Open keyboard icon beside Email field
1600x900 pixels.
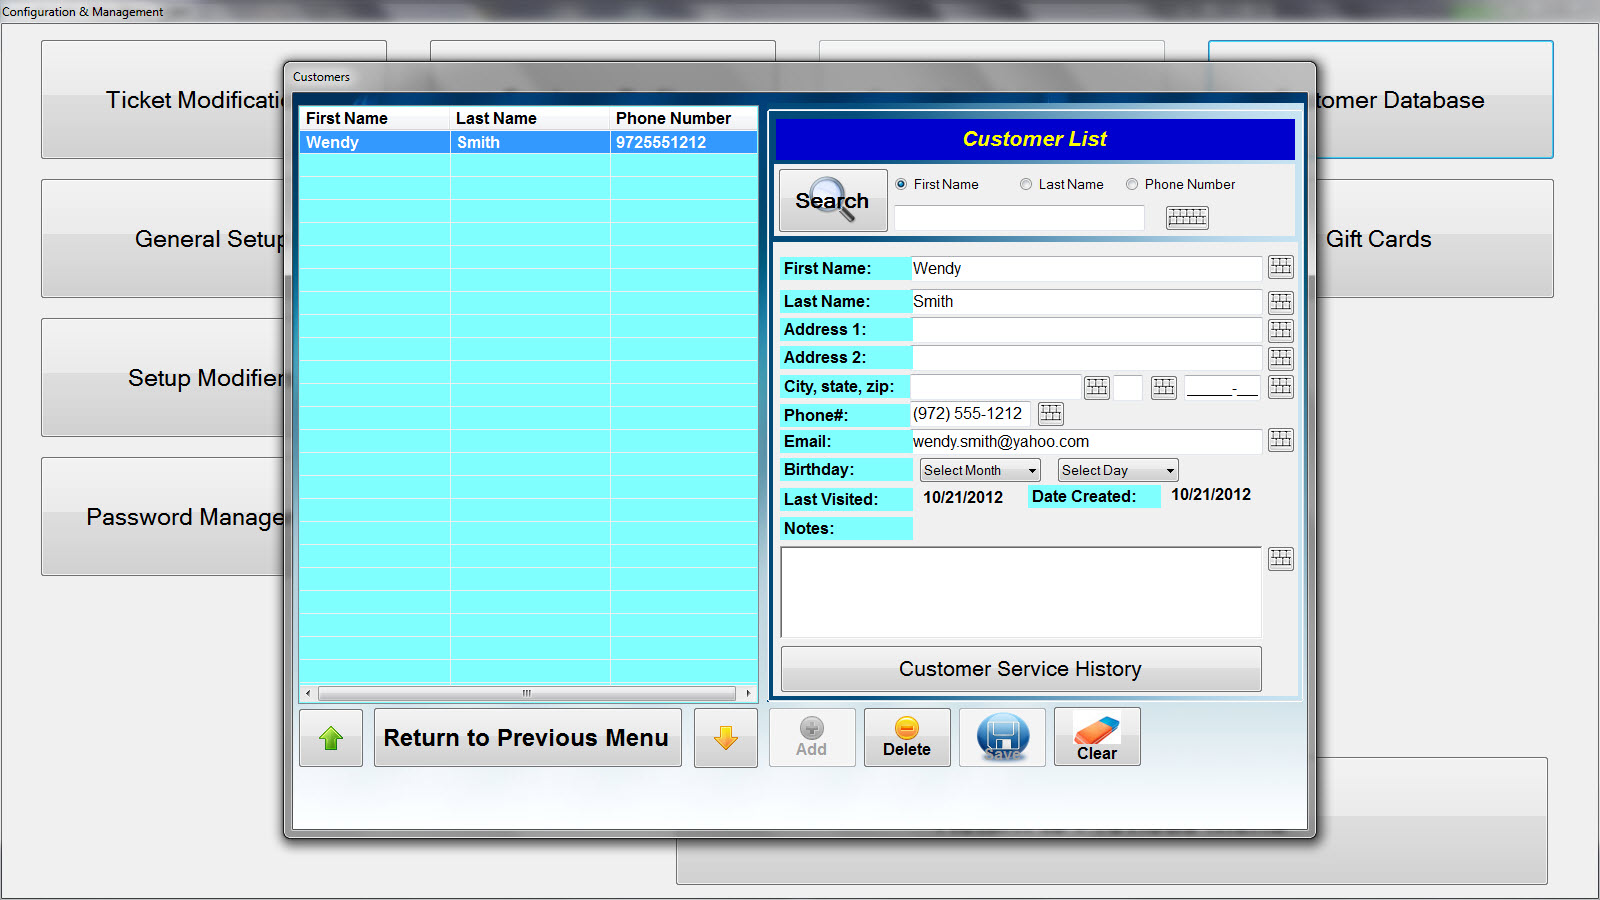[x=1280, y=440]
